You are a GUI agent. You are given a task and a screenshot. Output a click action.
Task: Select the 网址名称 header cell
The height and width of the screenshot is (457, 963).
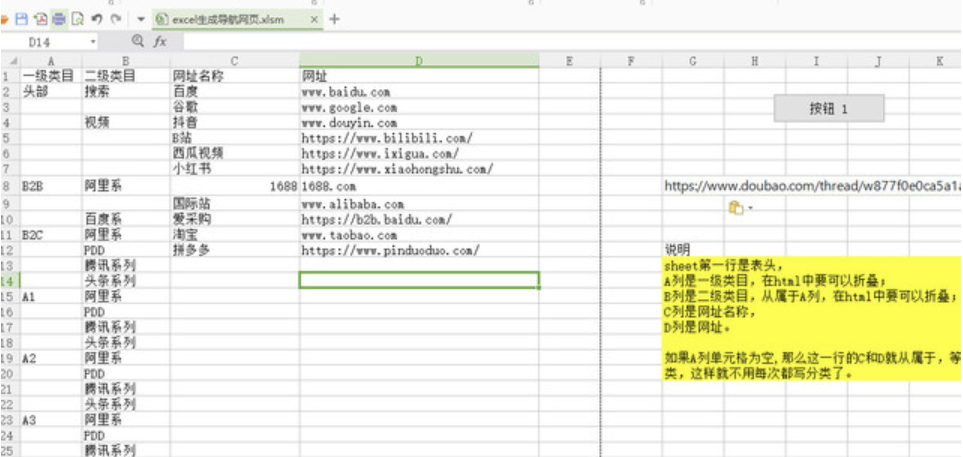click(235, 76)
